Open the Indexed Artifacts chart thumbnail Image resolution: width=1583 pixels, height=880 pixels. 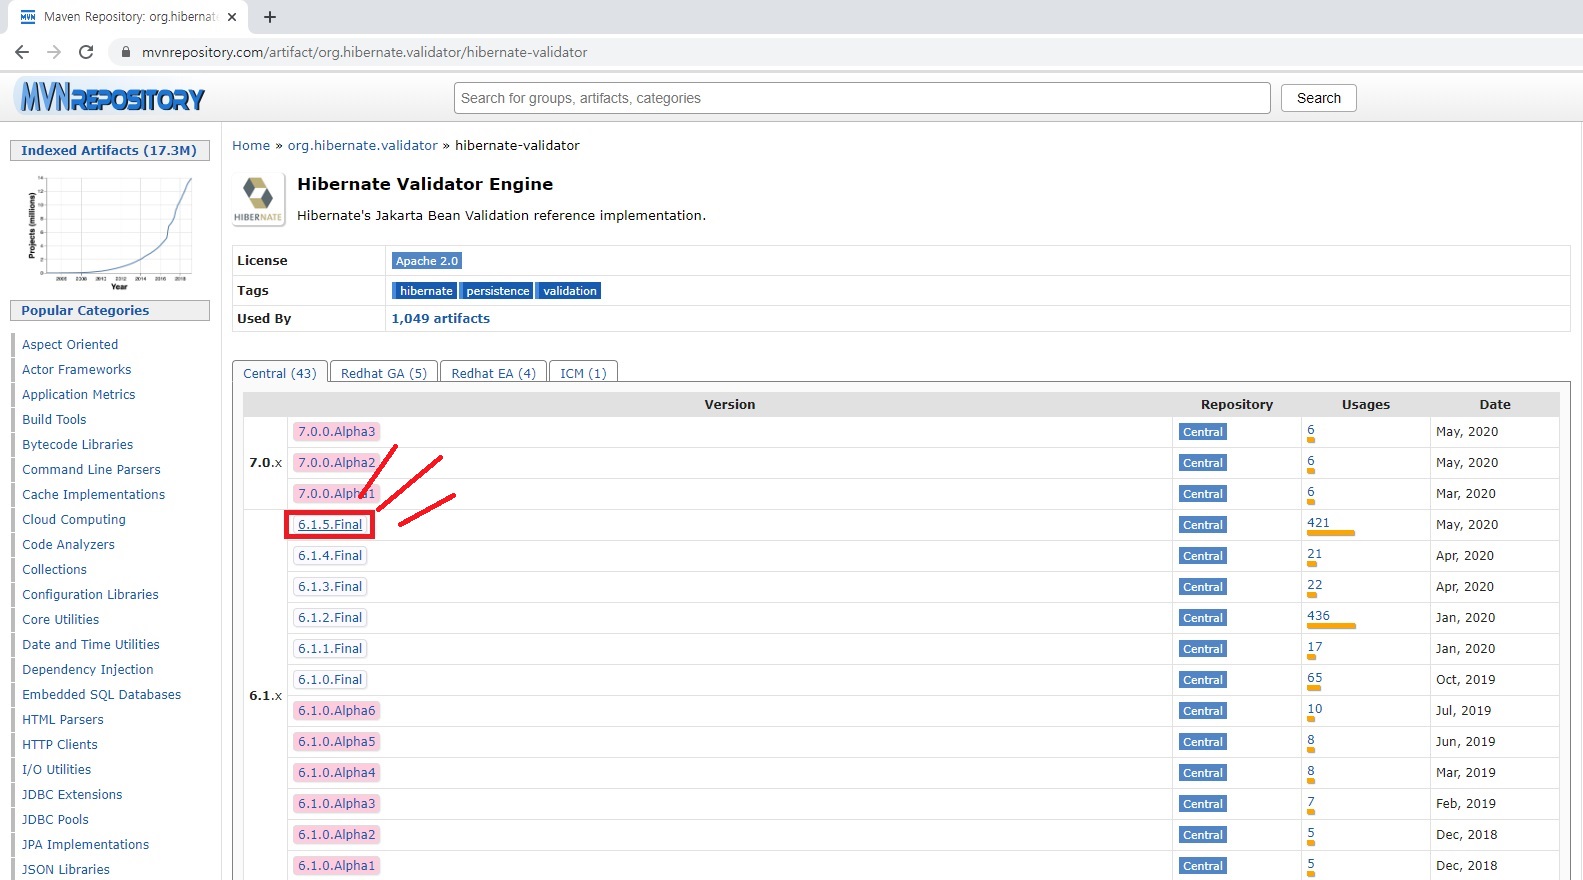coord(110,232)
